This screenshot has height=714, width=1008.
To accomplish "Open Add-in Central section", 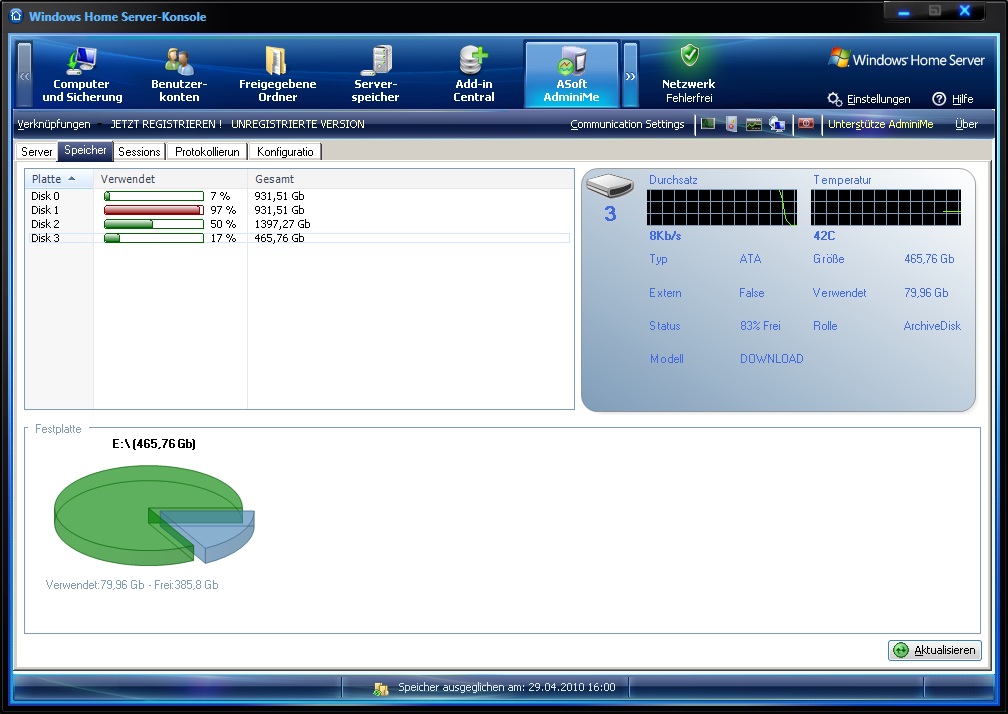I will coord(474,75).
